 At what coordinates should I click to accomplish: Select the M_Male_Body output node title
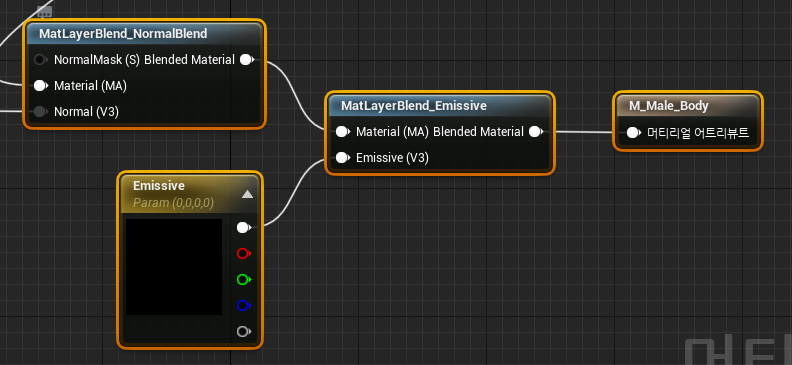669,106
